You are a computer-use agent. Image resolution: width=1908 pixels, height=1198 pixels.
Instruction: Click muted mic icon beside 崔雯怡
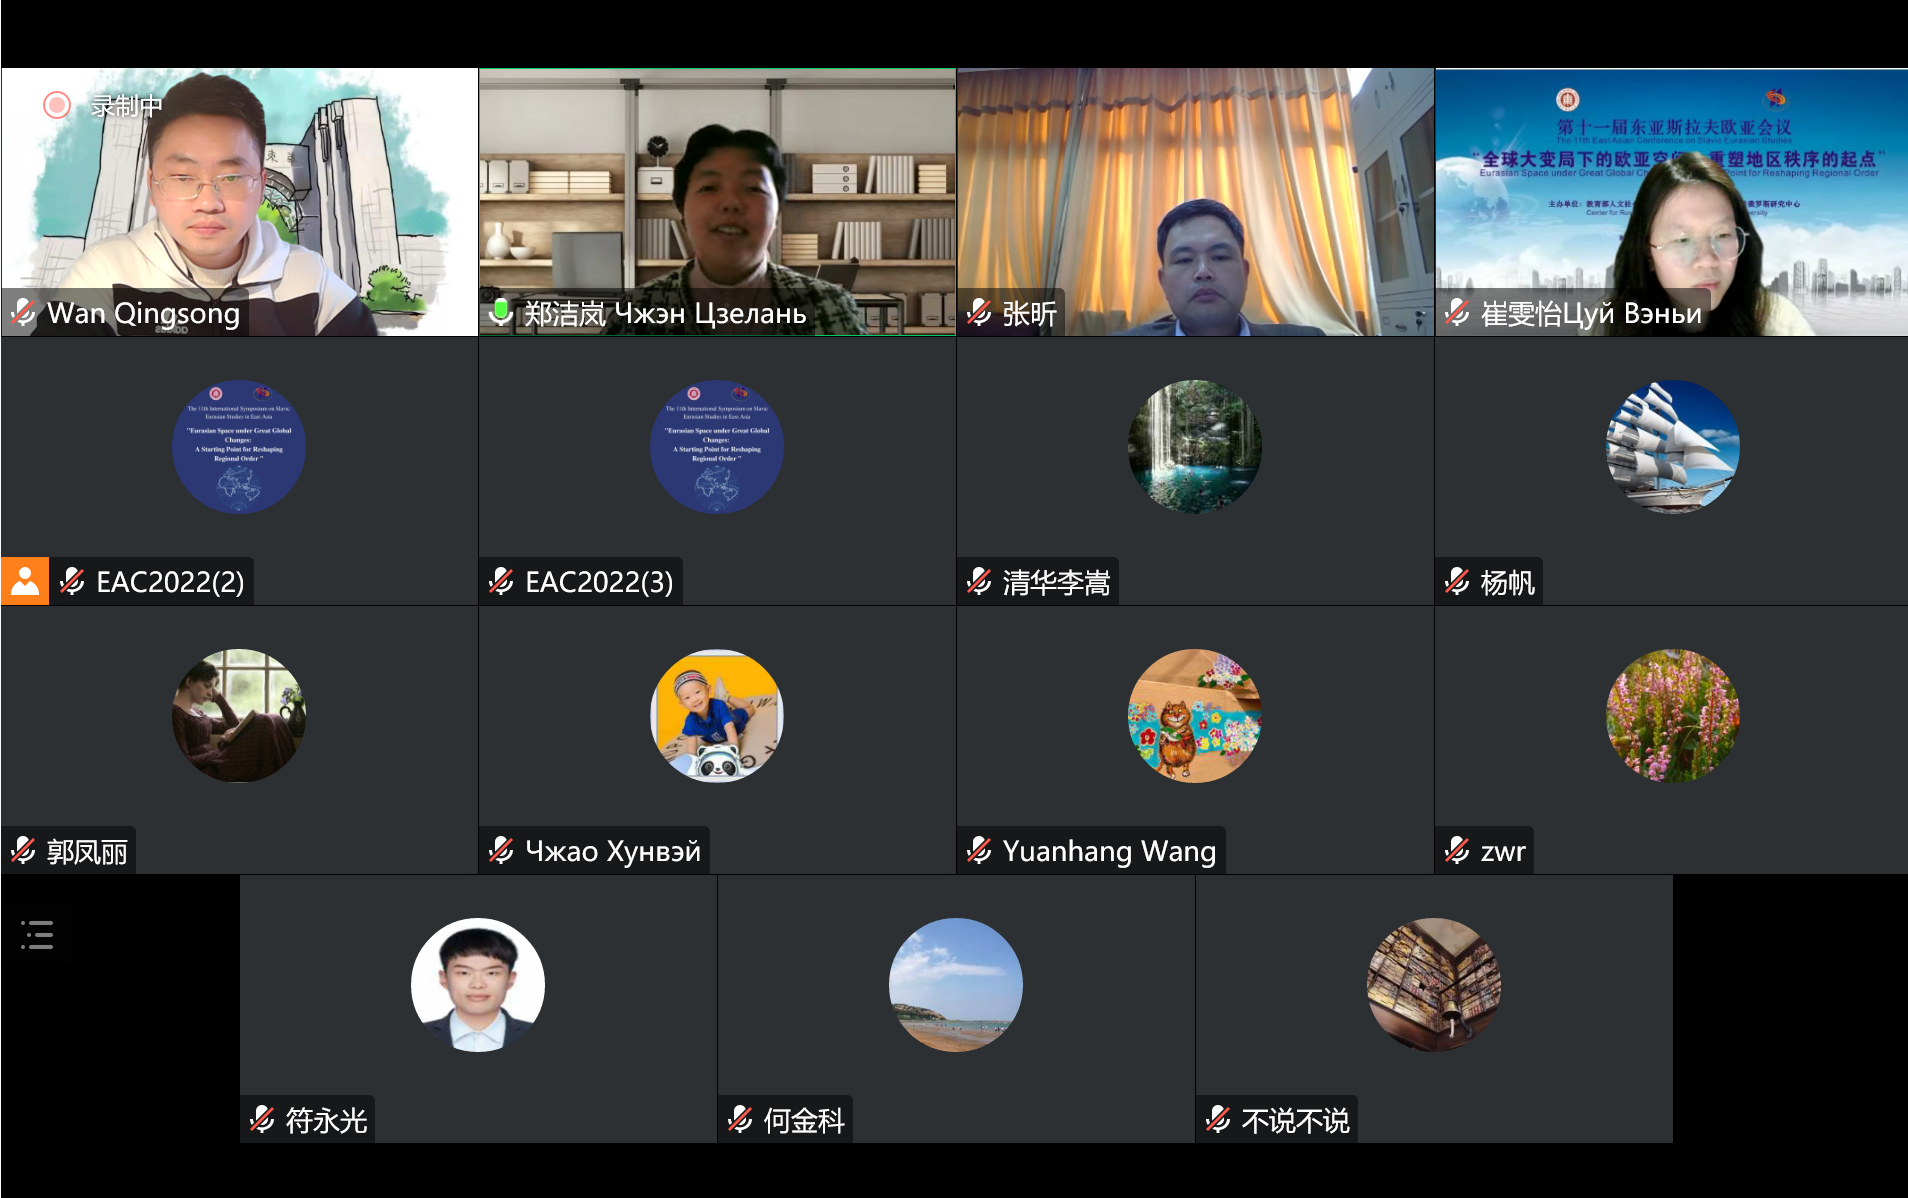tap(1458, 313)
